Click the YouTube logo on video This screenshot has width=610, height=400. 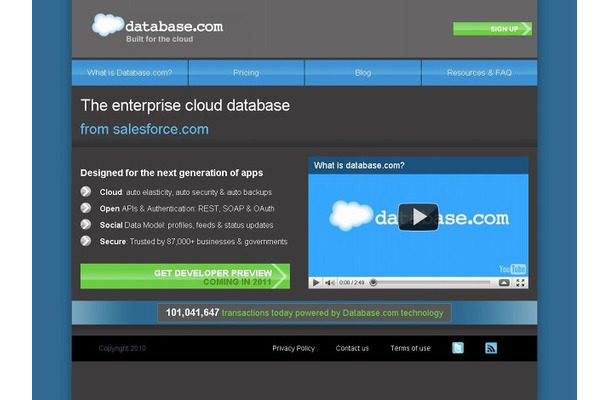(x=512, y=269)
